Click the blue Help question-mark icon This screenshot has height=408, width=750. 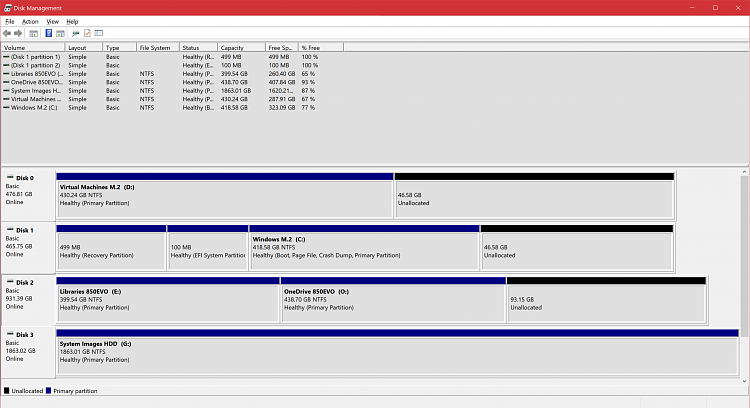[x=48, y=33]
